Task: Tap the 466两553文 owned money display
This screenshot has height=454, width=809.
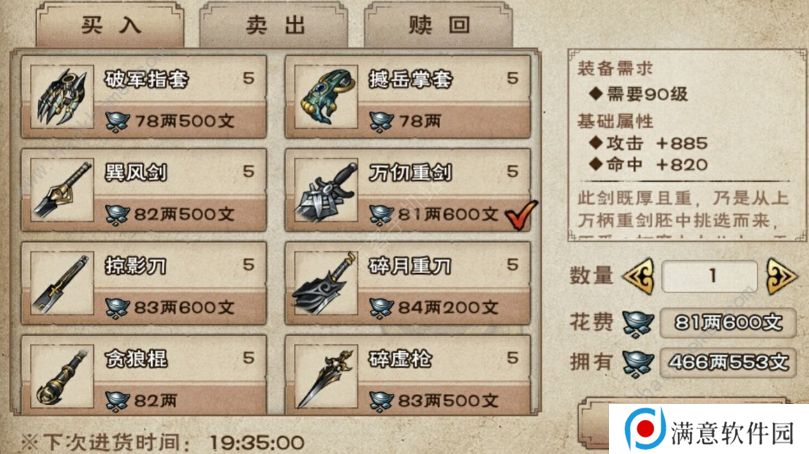Action: pos(729,363)
